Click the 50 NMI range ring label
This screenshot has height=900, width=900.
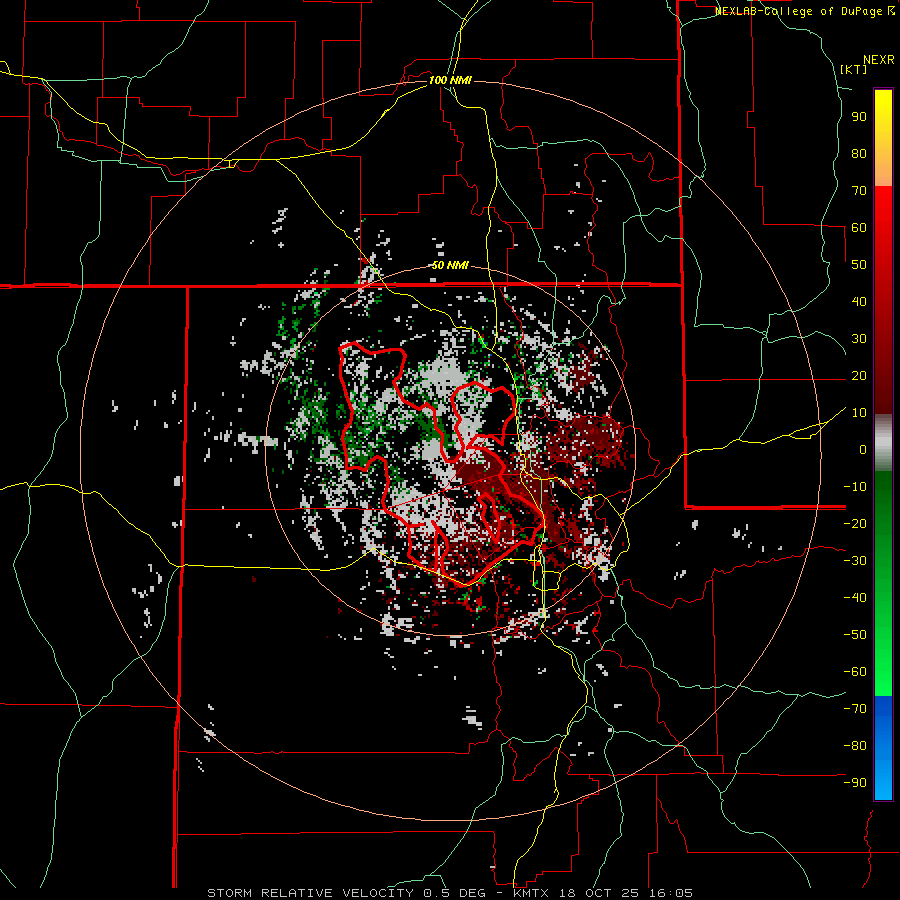pyautogui.click(x=450, y=265)
